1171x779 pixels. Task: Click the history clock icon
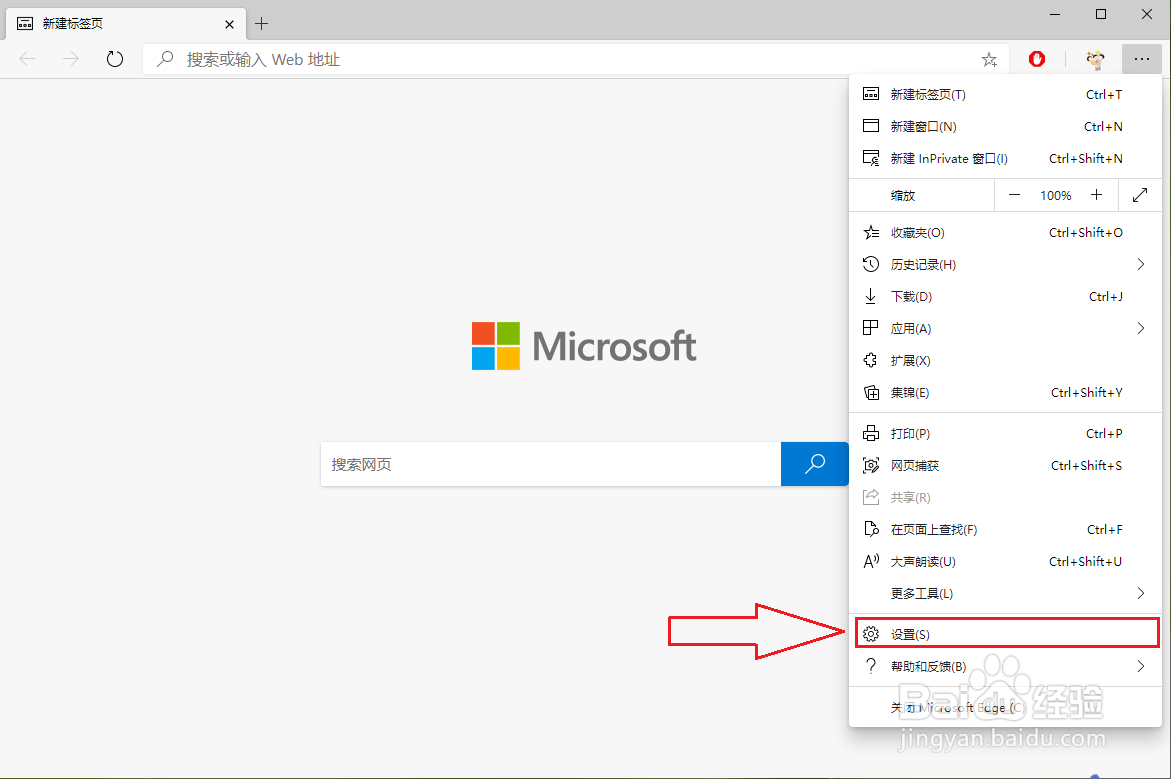click(x=871, y=264)
